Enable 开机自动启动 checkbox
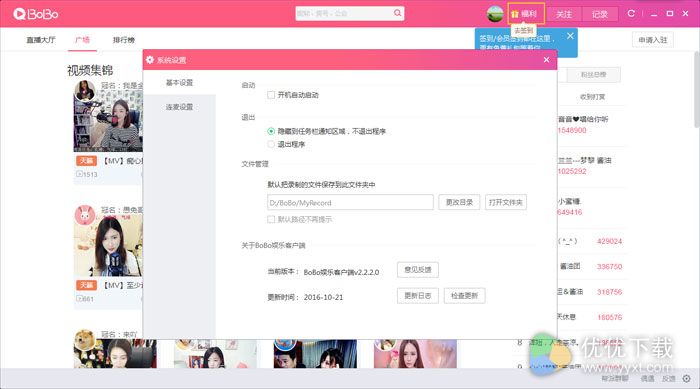The width and height of the screenshot is (700, 389). (x=271, y=95)
